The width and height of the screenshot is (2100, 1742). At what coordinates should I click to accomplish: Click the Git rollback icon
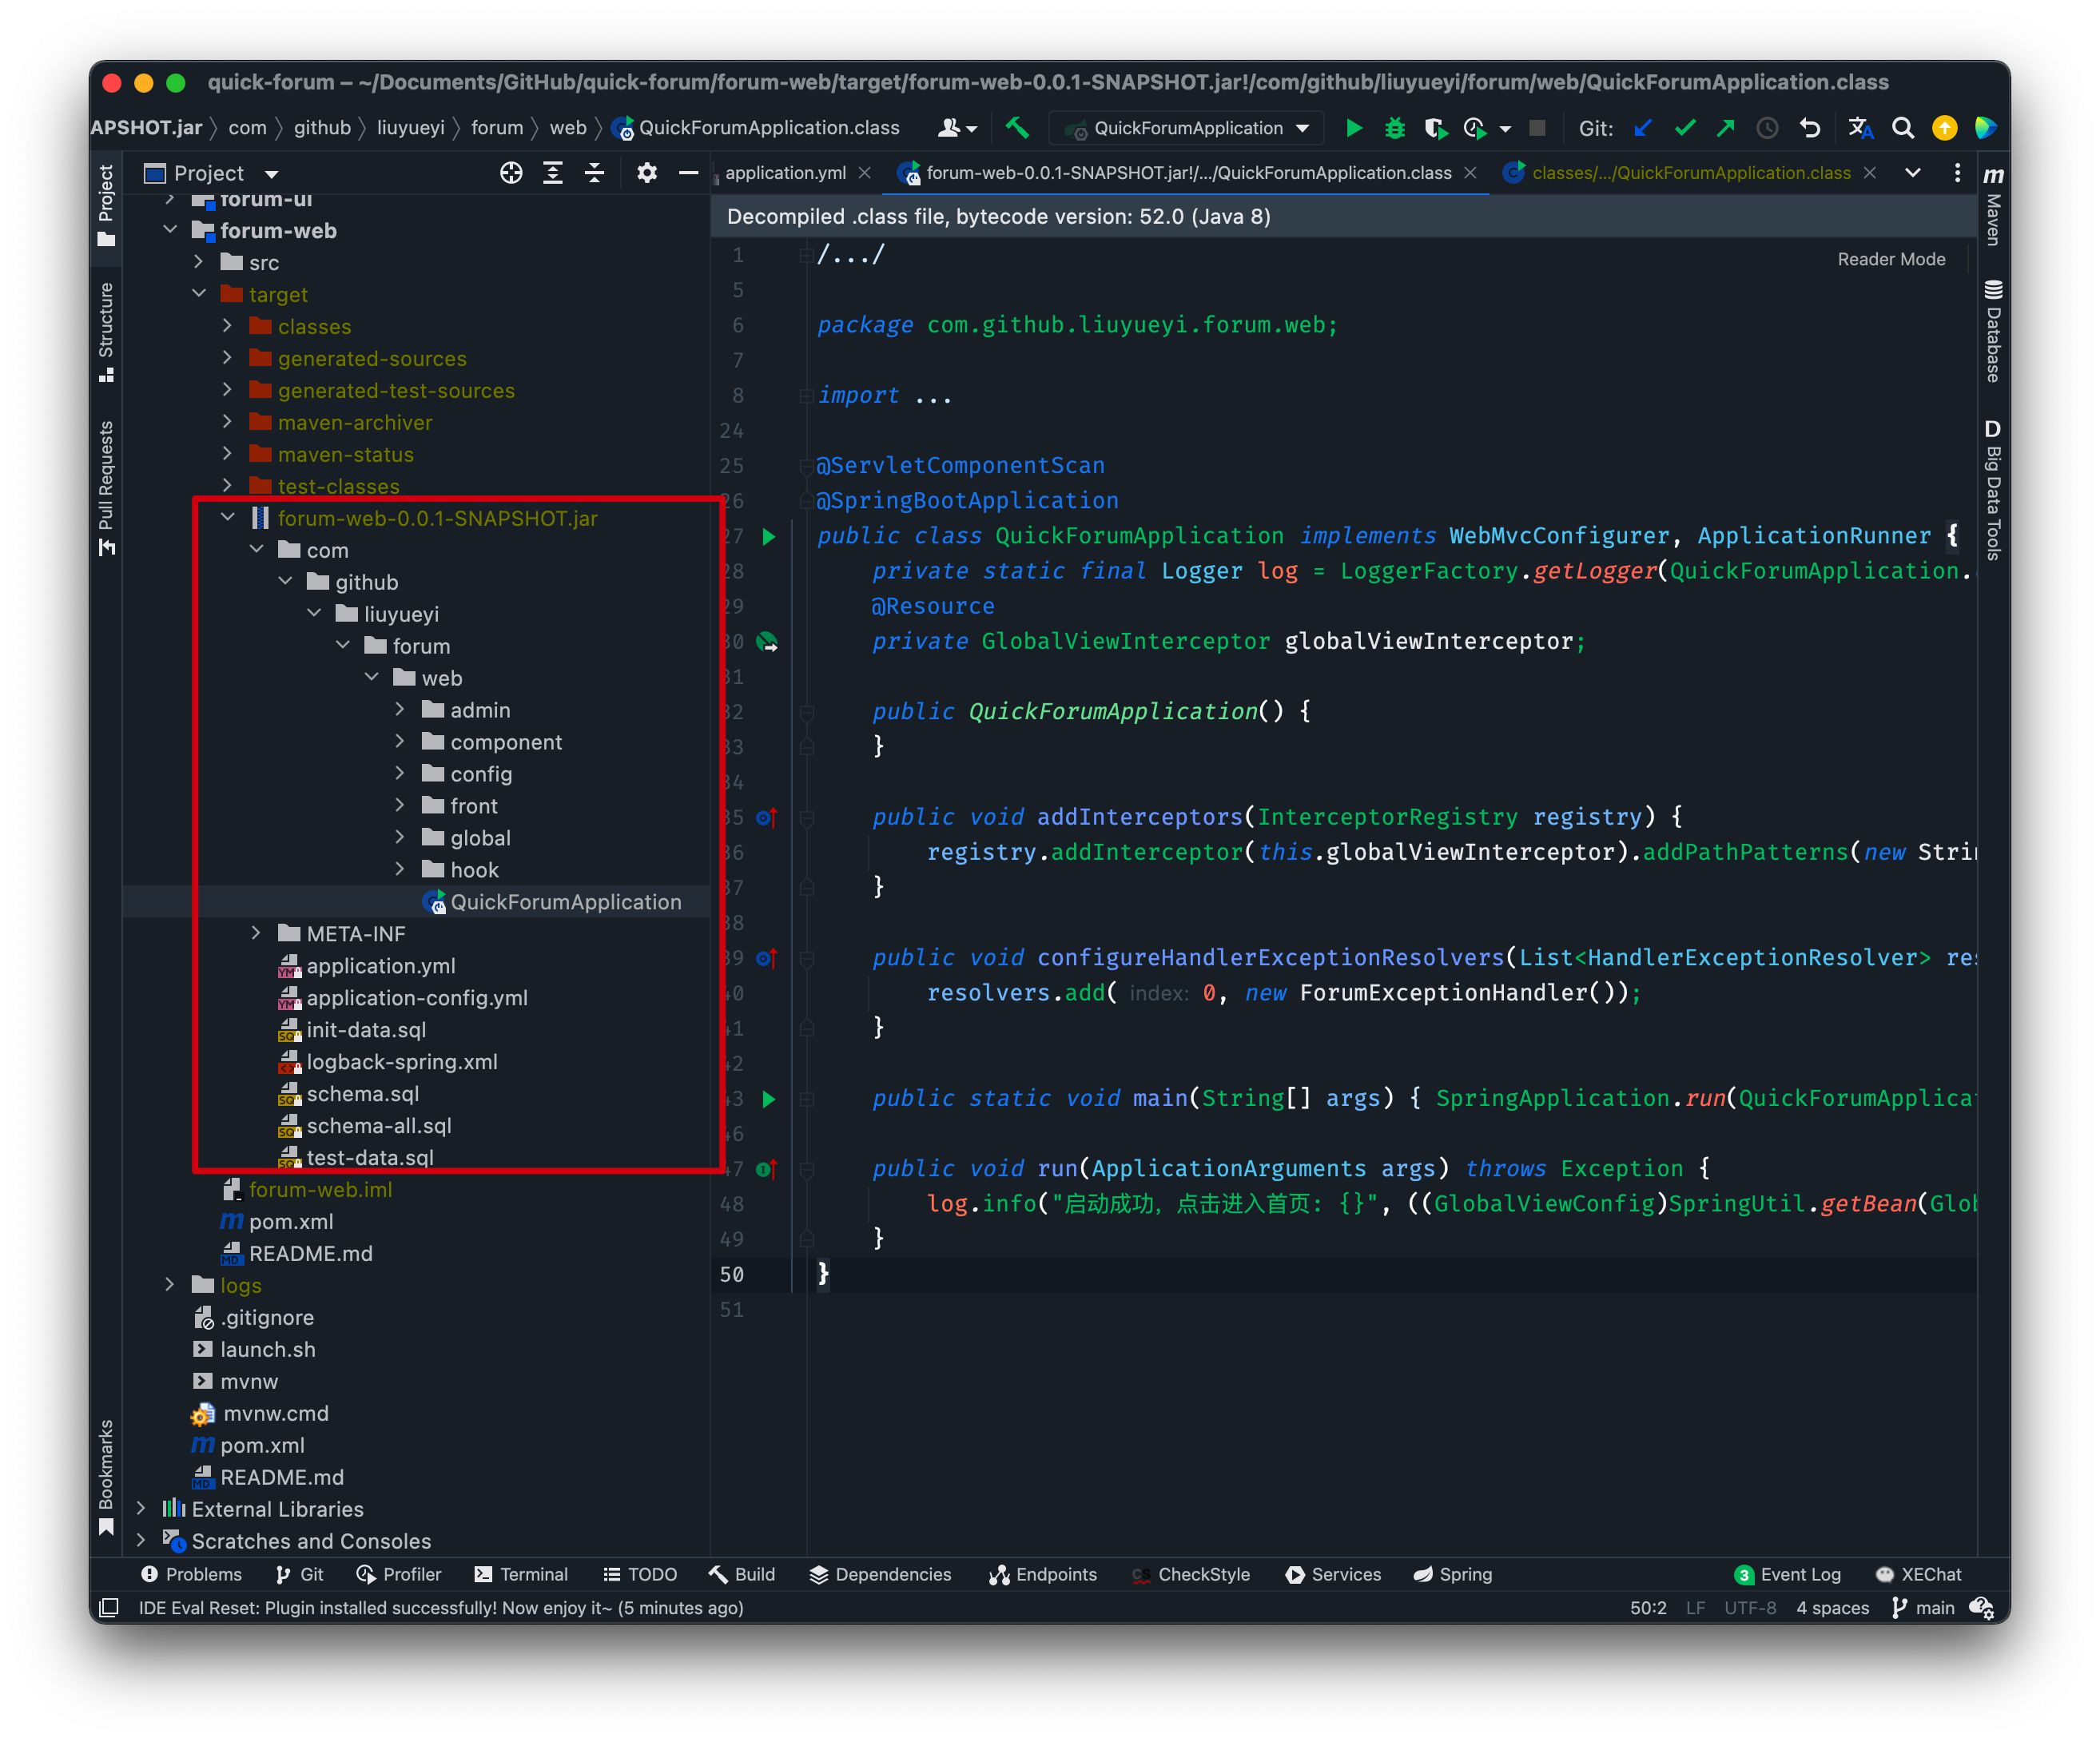1810,128
